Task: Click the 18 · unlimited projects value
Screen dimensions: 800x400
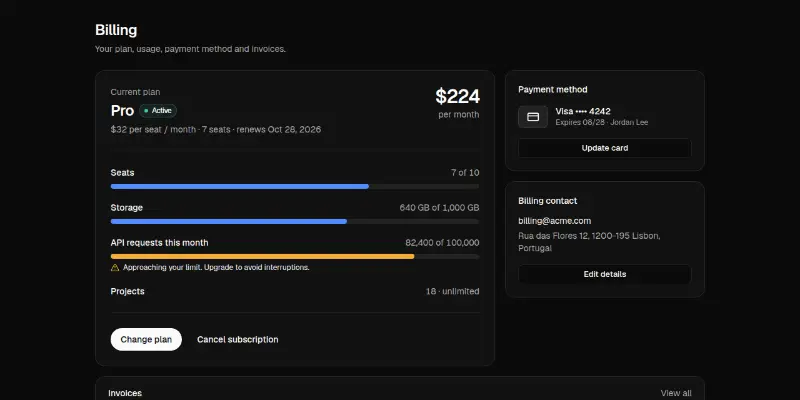Action: point(453,291)
